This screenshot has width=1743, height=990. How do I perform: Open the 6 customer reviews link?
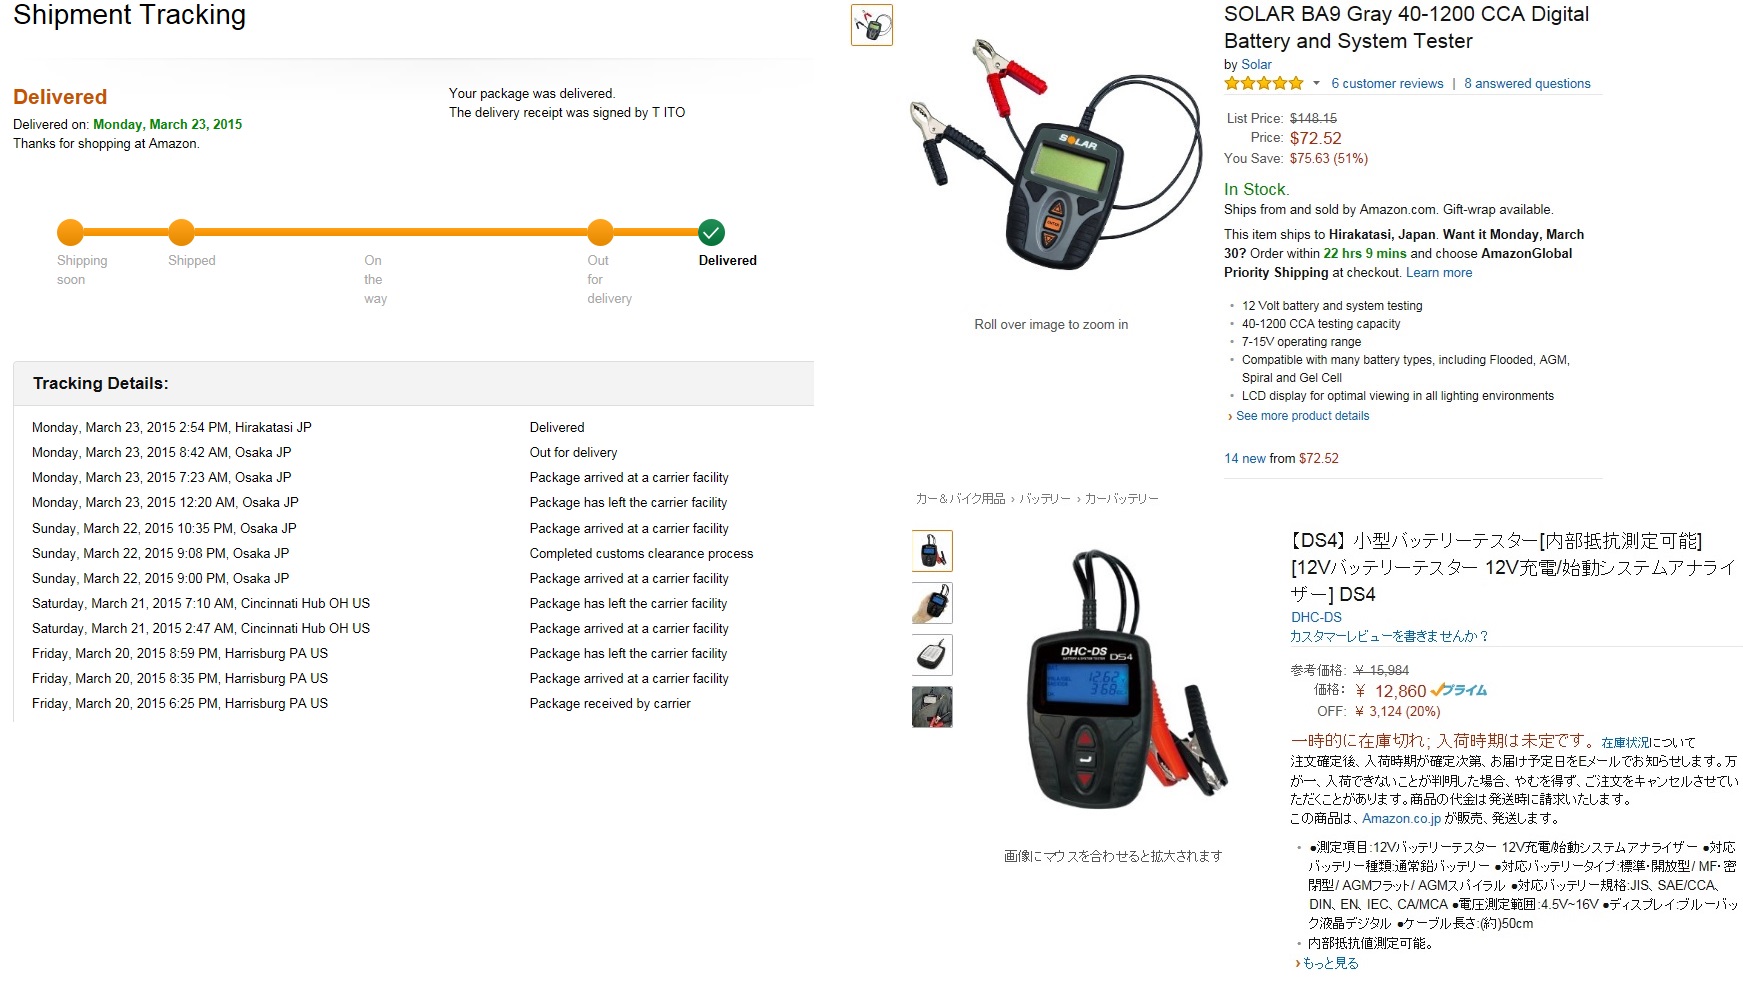(1387, 84)
